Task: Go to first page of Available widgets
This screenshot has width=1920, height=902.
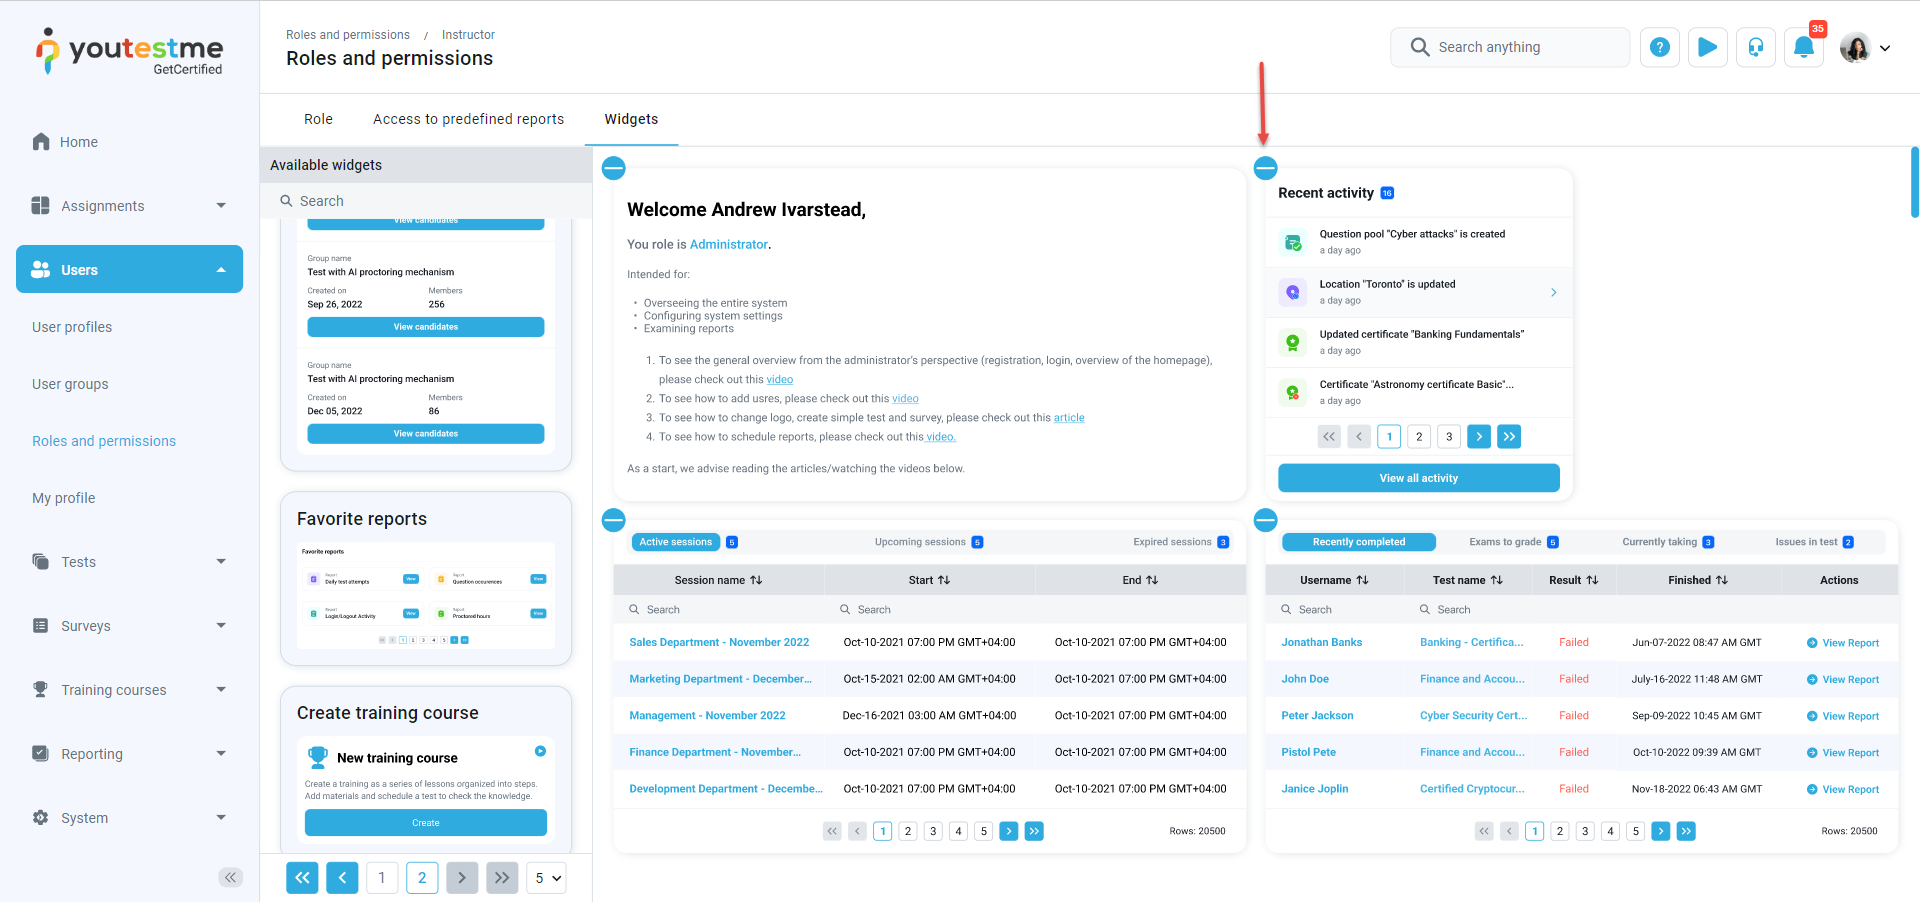Action: pos(302,878)
